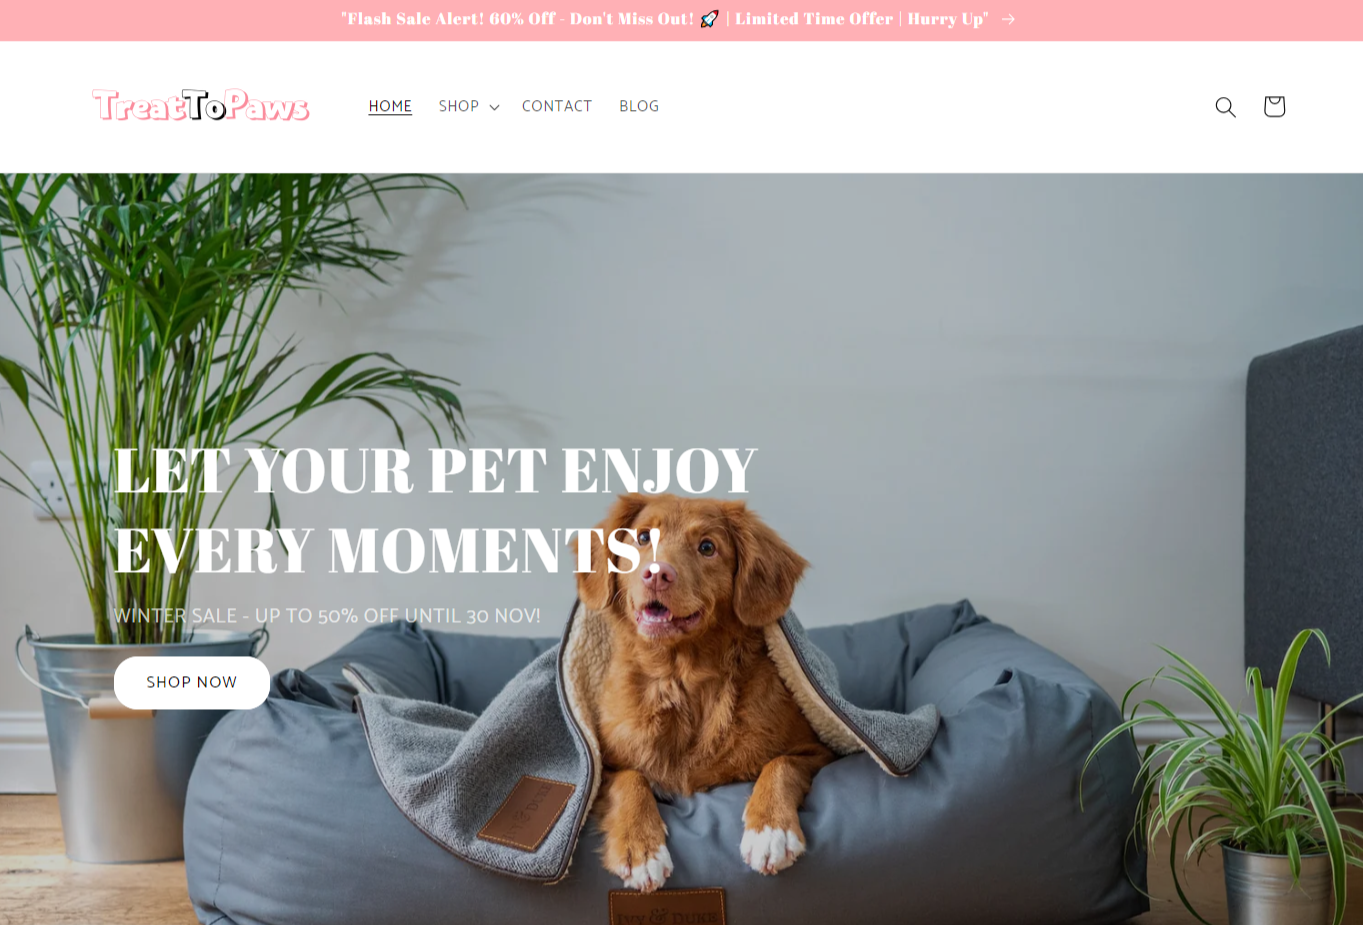Click the Hurry Up text in banner
This screenshot has width=1363, height=925.
948,19
